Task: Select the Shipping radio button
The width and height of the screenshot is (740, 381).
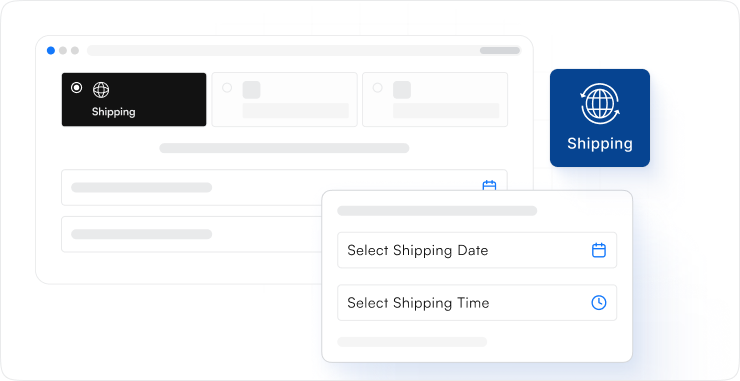Action: point(76,88)
